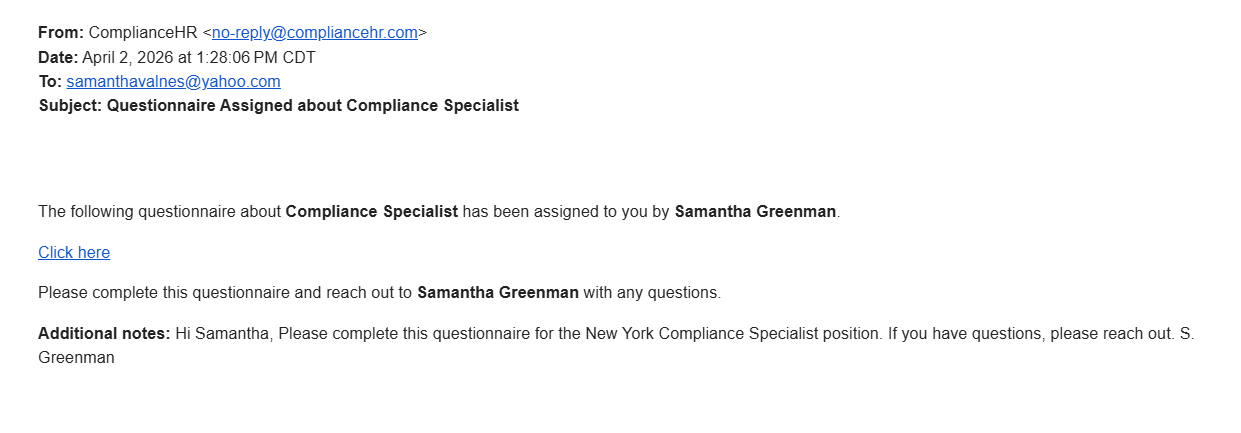Screen dimensions: 1241x433
Task: Click bold "Compliance Specialist" in the first body sentence
Action: click(371, 211)
